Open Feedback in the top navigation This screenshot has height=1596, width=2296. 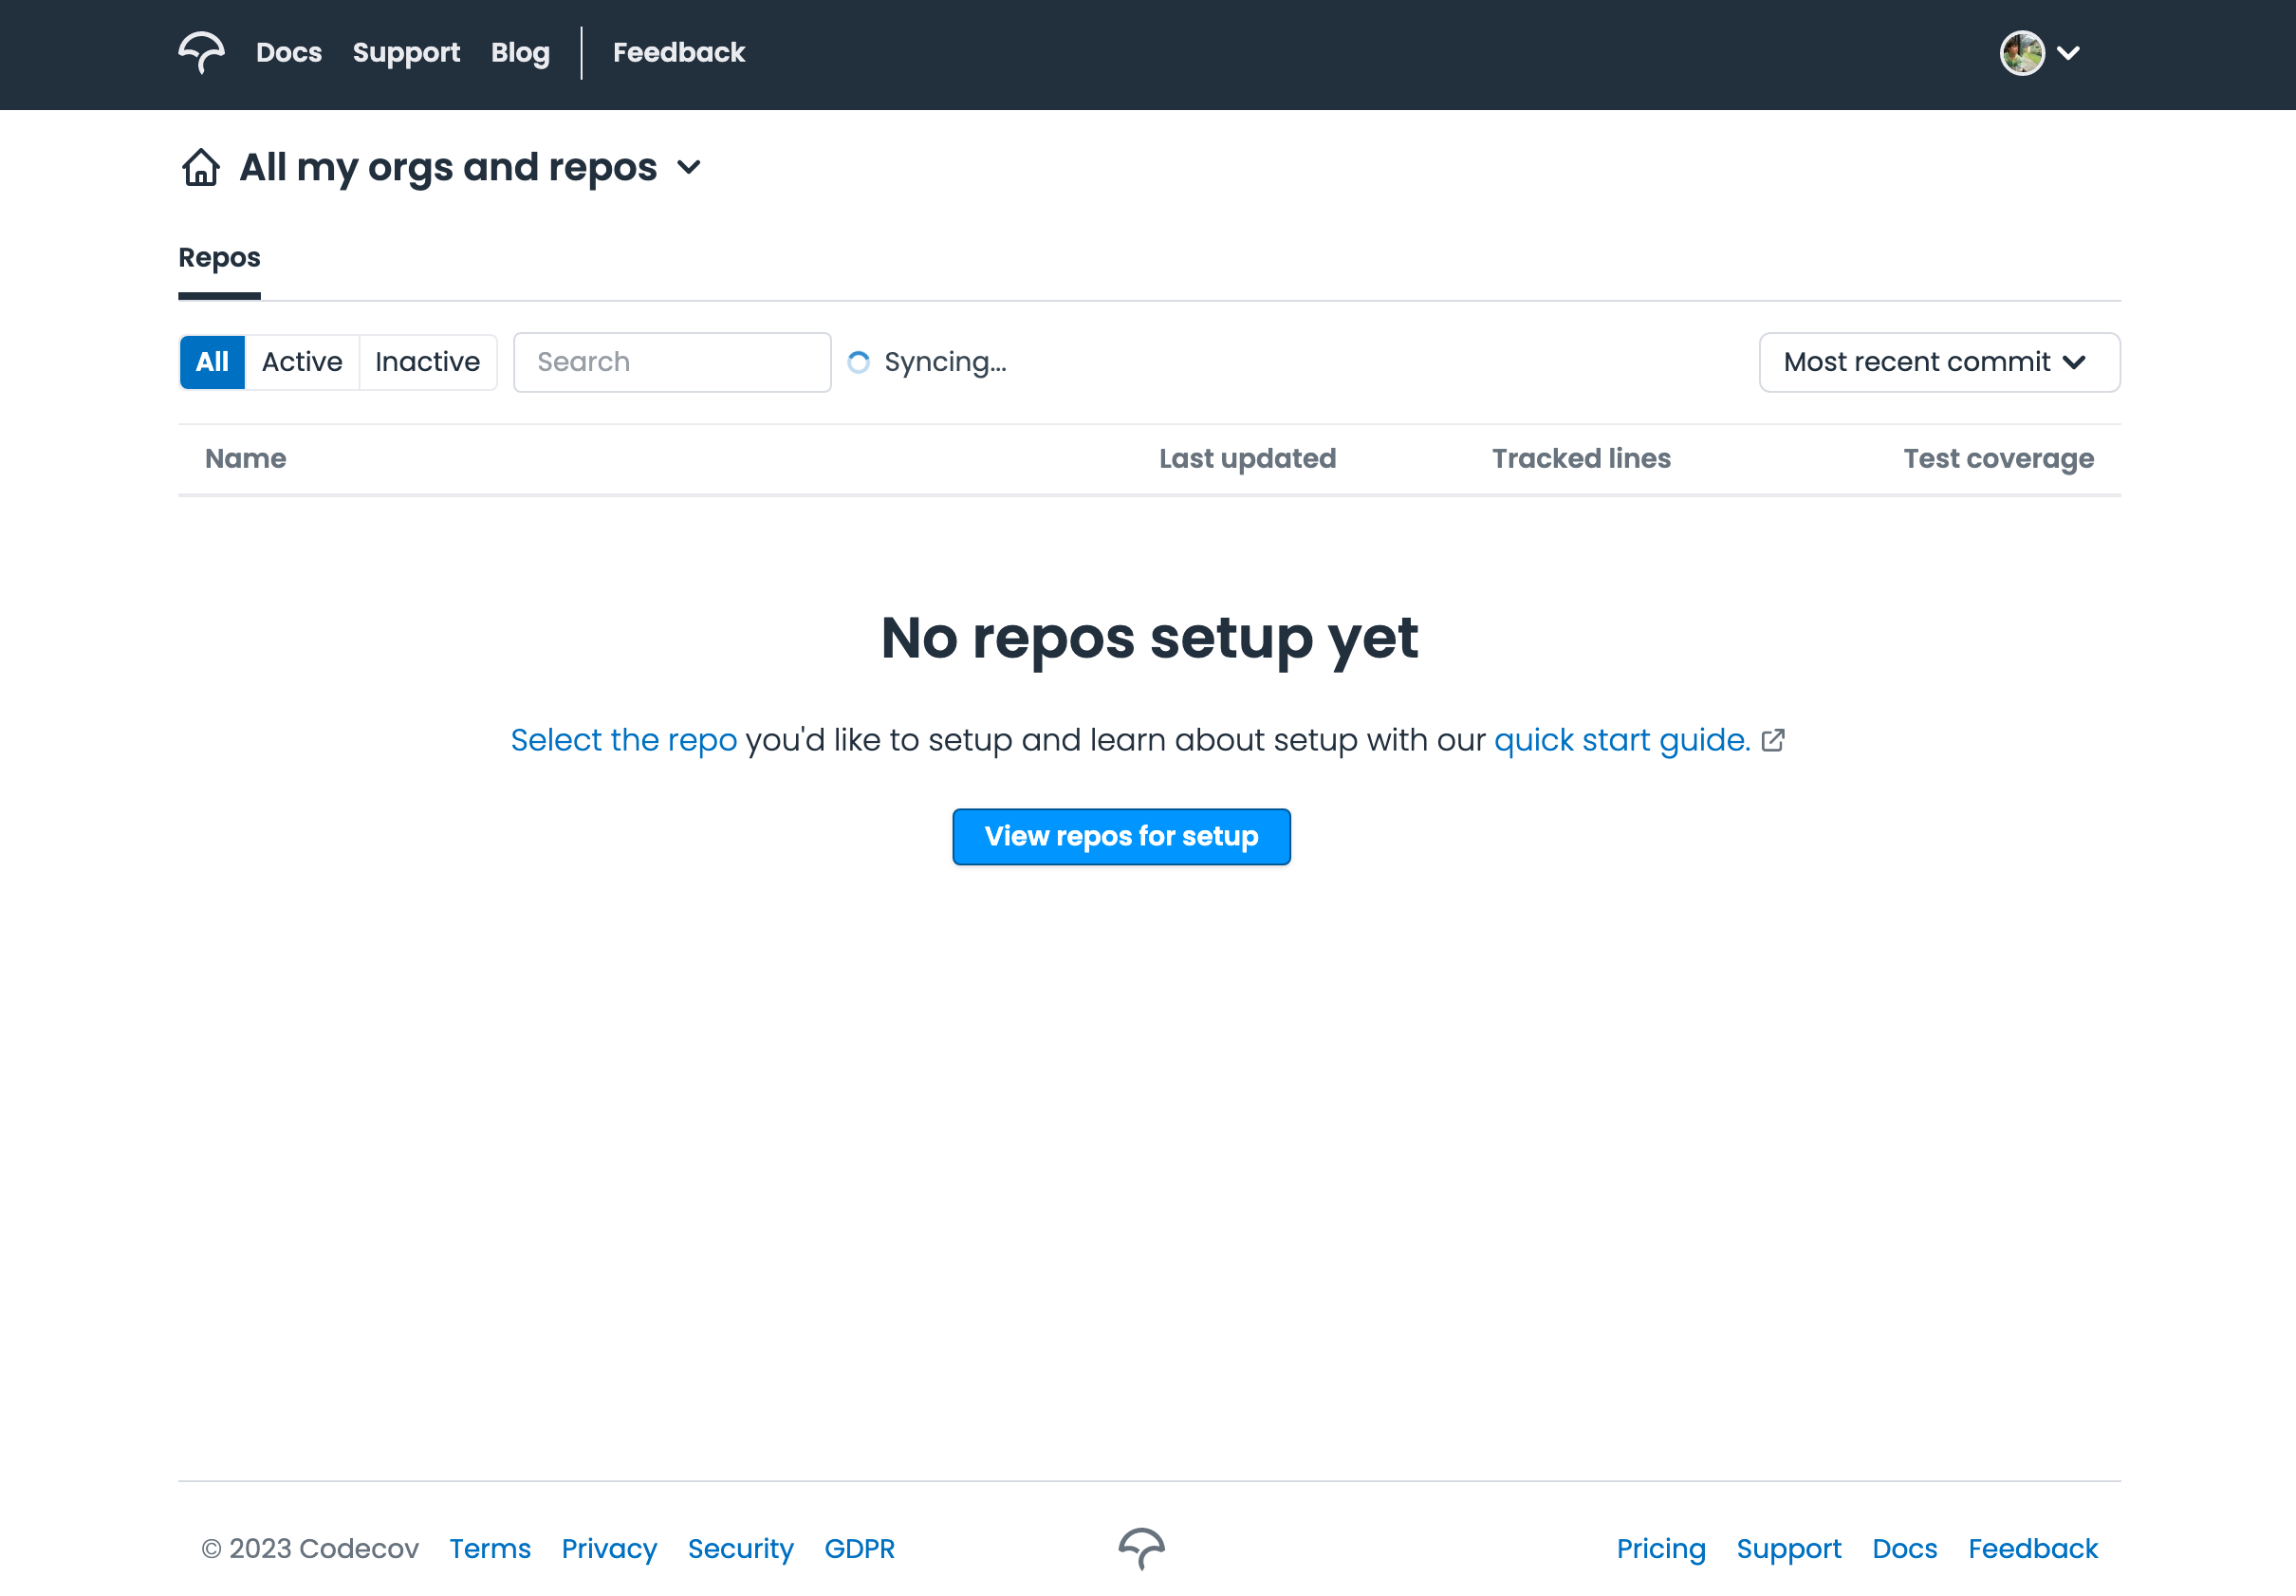pos(678,52)
